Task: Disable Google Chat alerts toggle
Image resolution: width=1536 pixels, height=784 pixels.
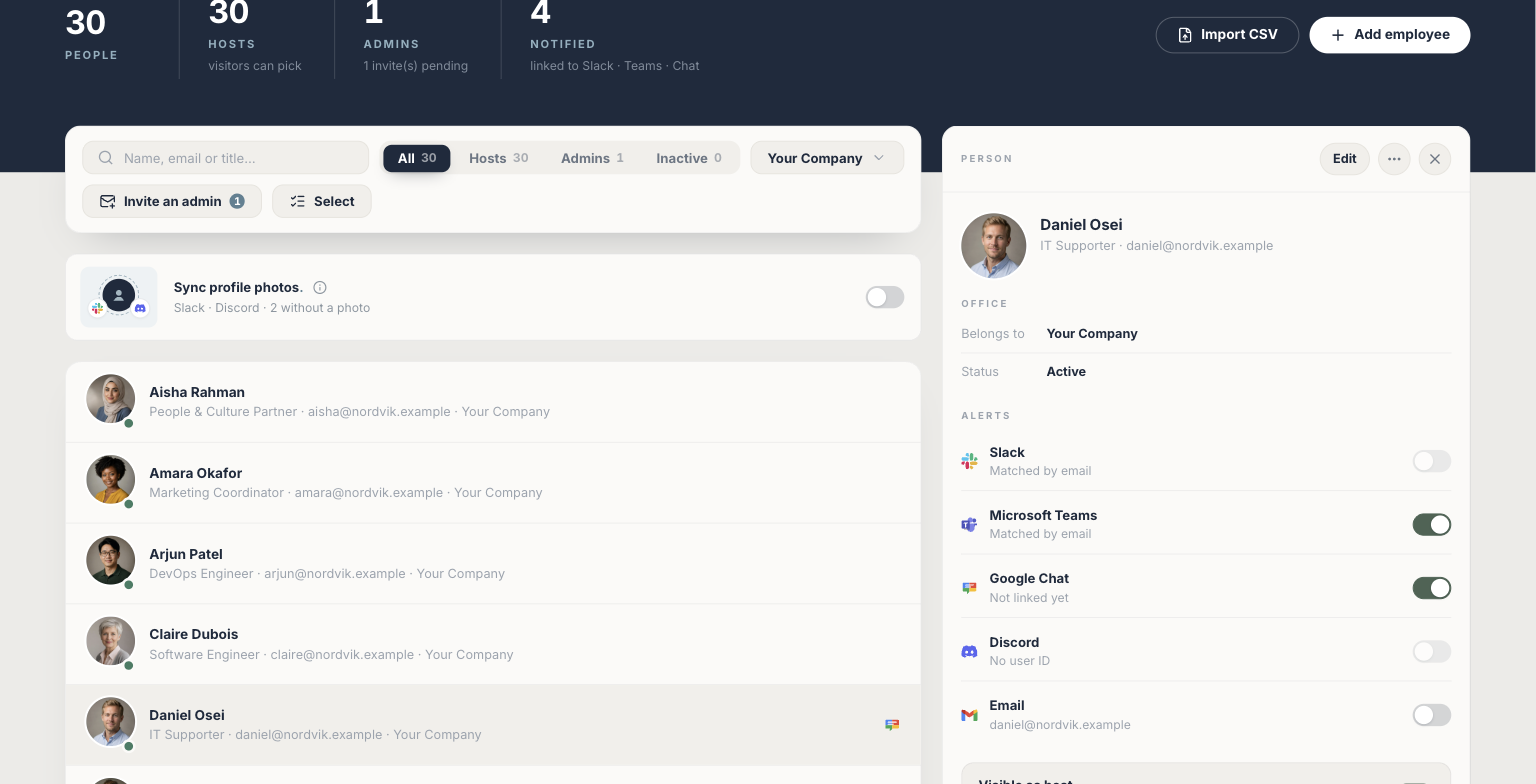Action: tap(1432, 588)
